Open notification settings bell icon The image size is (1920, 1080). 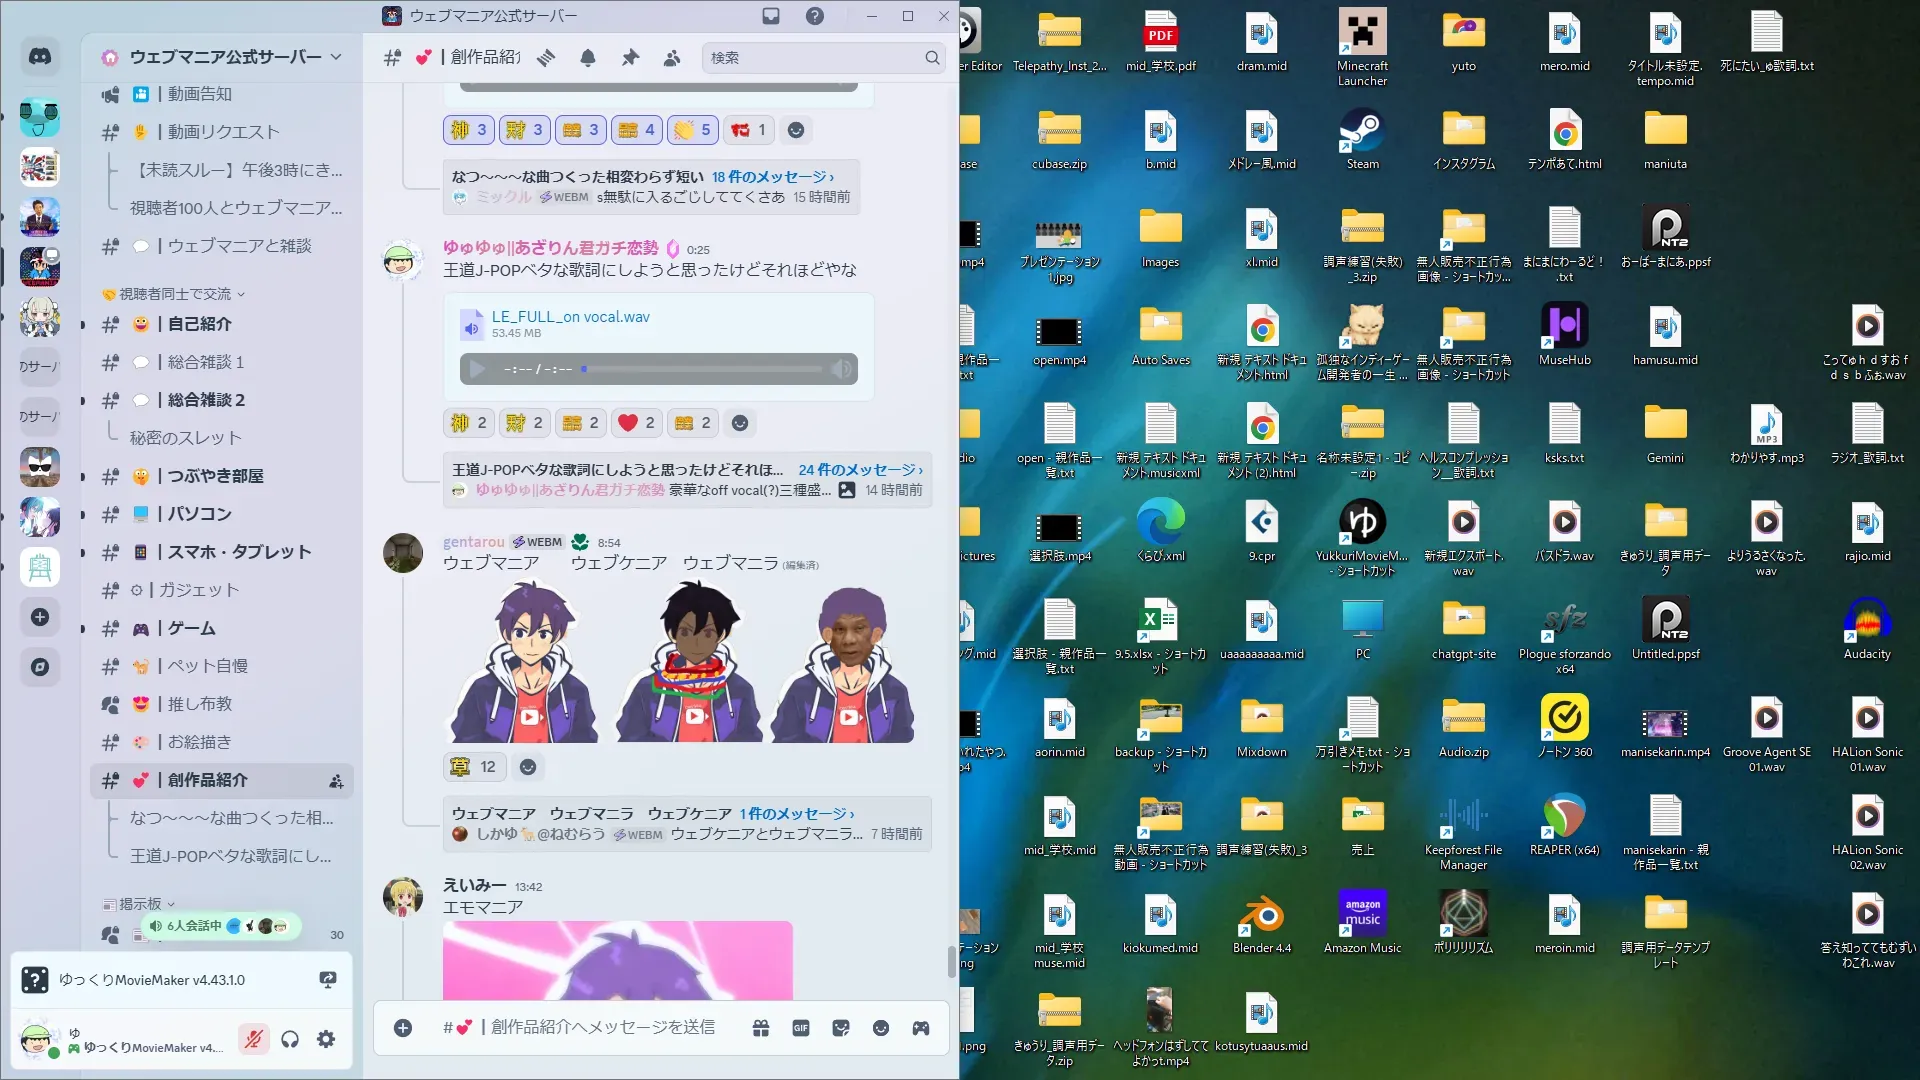[588, 58]
